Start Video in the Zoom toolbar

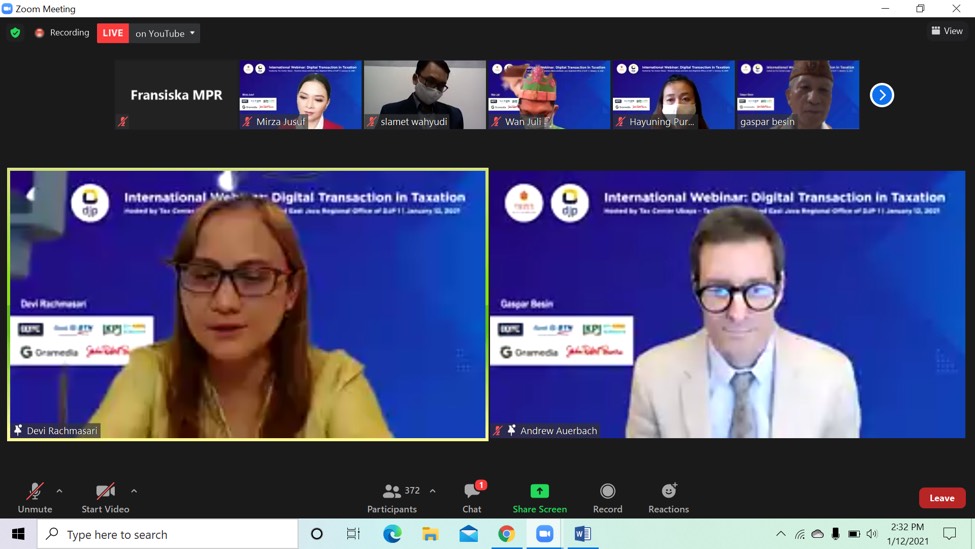click(x=105, y=498)
